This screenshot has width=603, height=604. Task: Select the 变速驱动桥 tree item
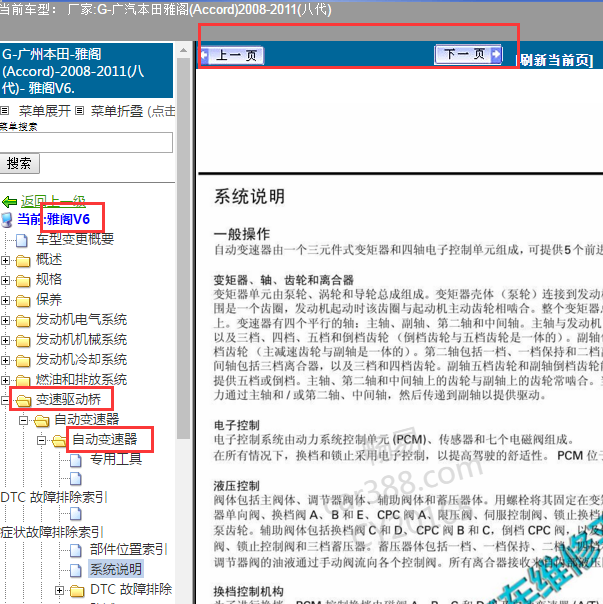(x=68, y=399)
